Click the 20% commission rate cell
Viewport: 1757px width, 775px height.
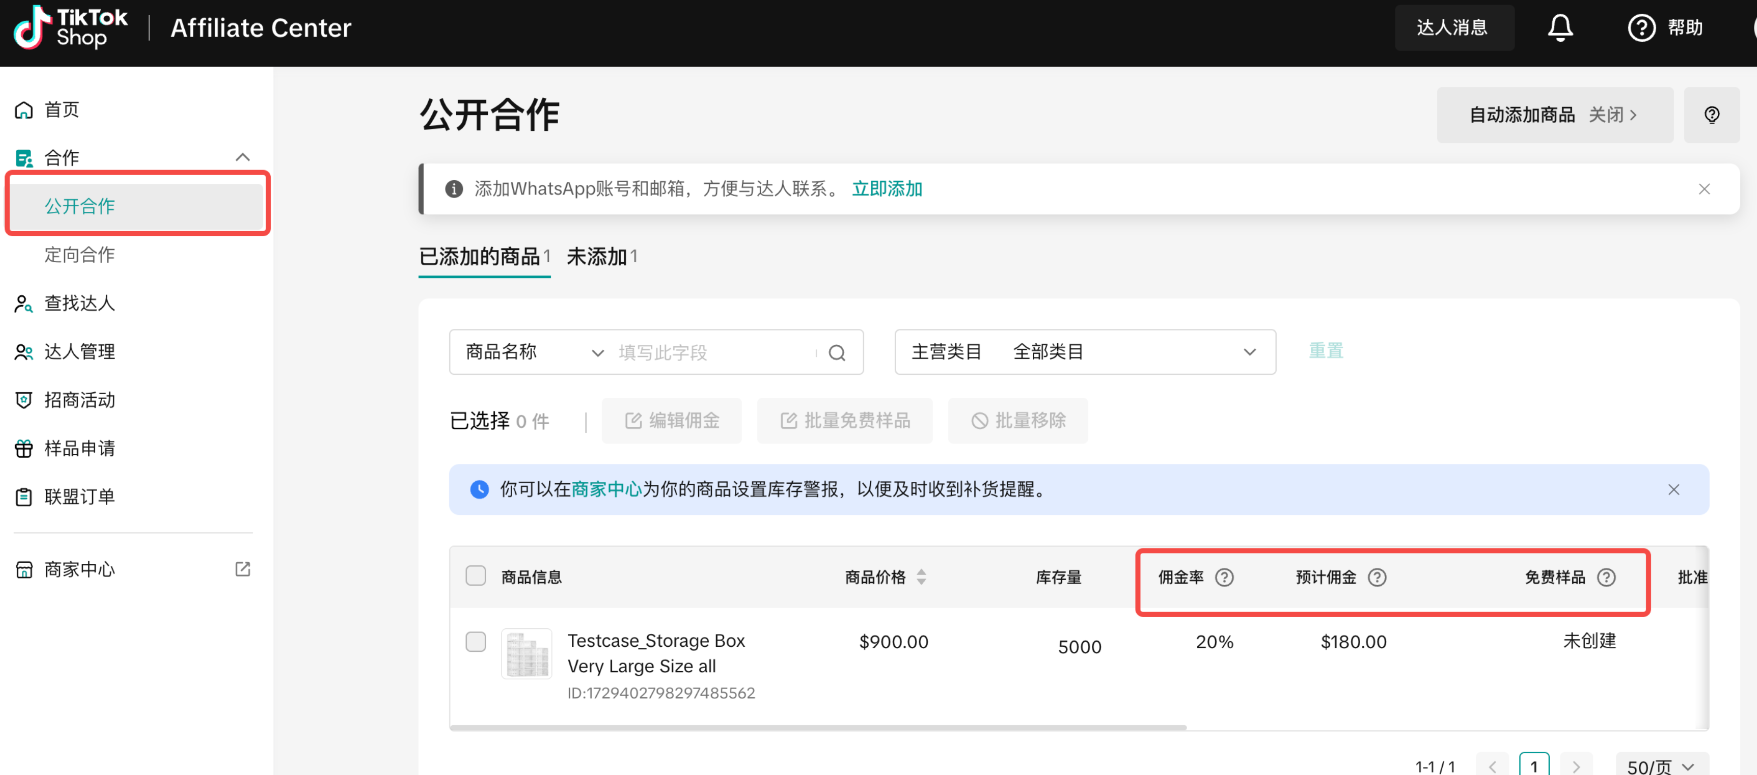1215,642
